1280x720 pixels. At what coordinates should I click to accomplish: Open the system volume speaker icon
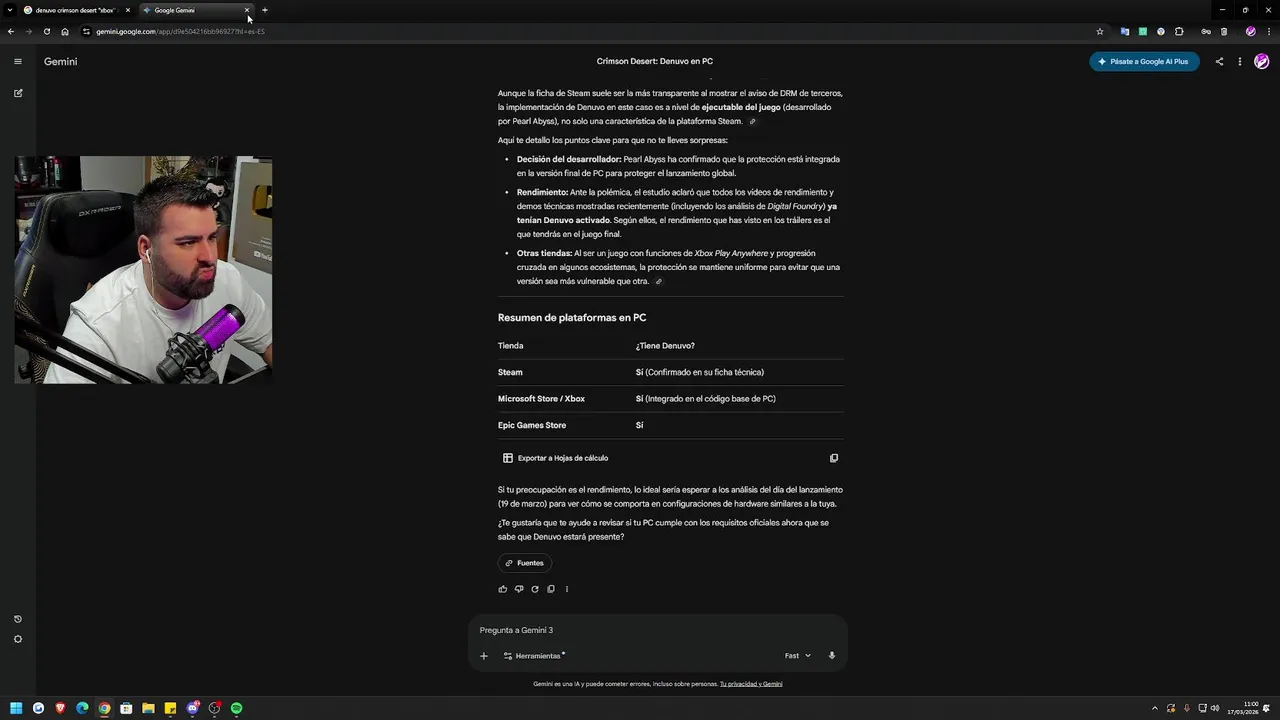(x=1215, y=708)
